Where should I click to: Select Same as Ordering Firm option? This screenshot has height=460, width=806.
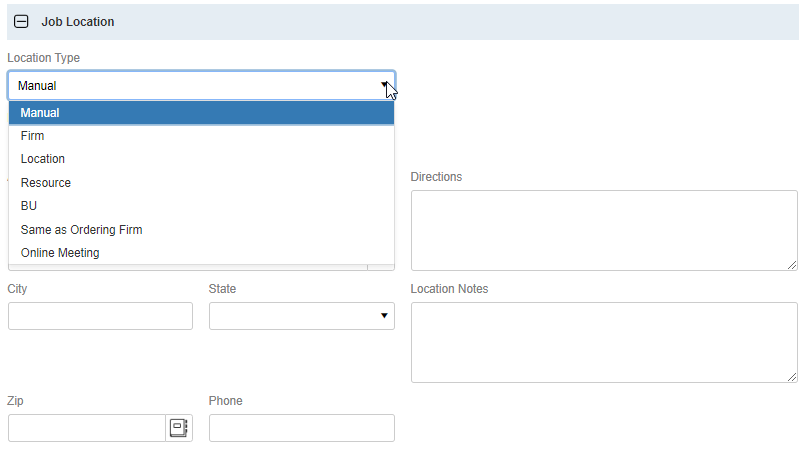pos(201,230)
